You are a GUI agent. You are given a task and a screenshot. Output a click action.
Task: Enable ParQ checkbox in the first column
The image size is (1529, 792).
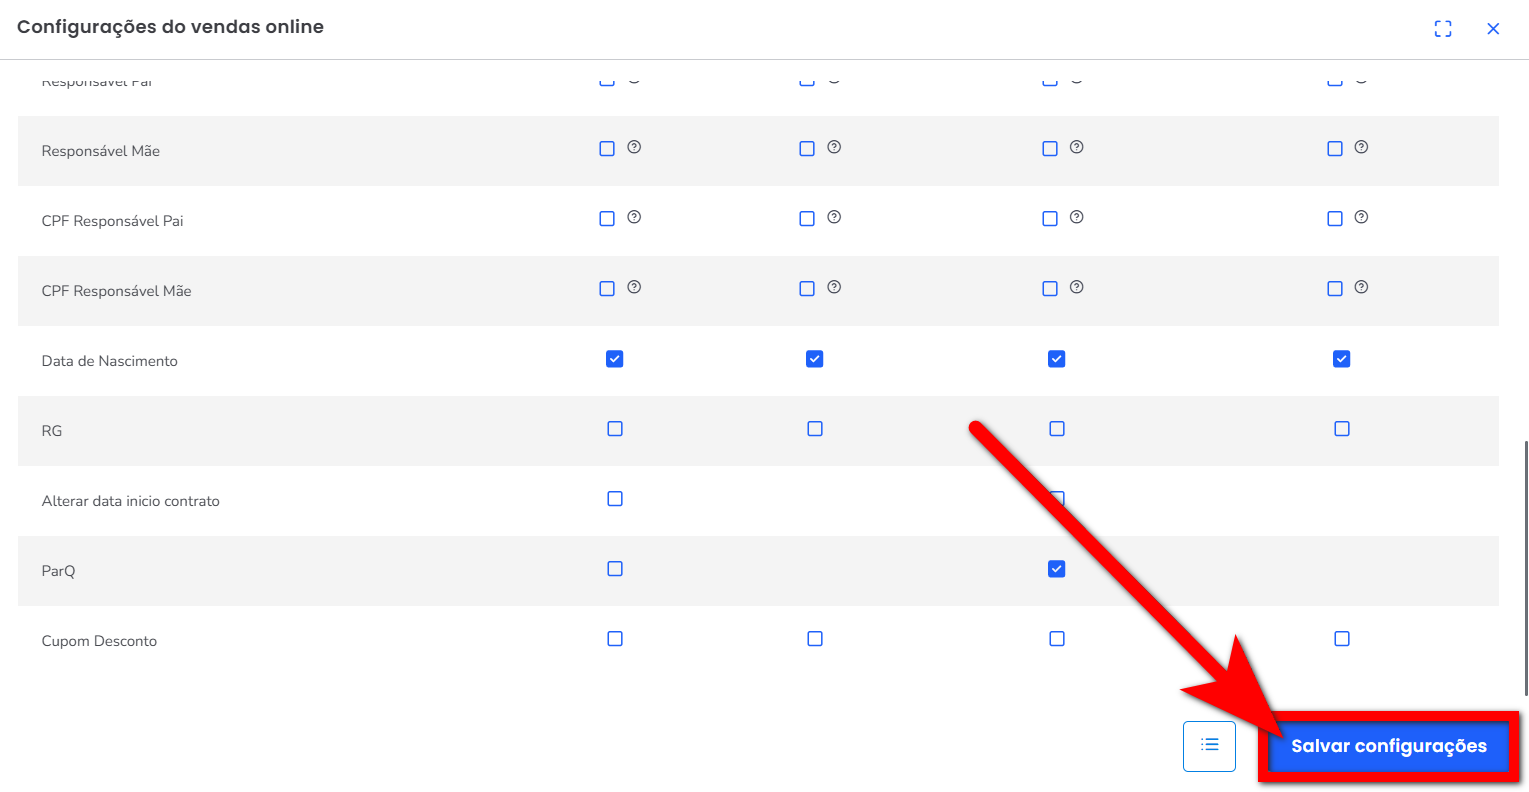(615, 569)
